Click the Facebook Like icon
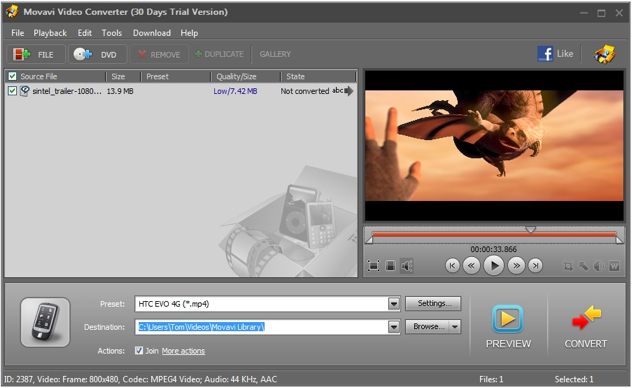This screenshot has width=632, height=388. click(545, 54)
